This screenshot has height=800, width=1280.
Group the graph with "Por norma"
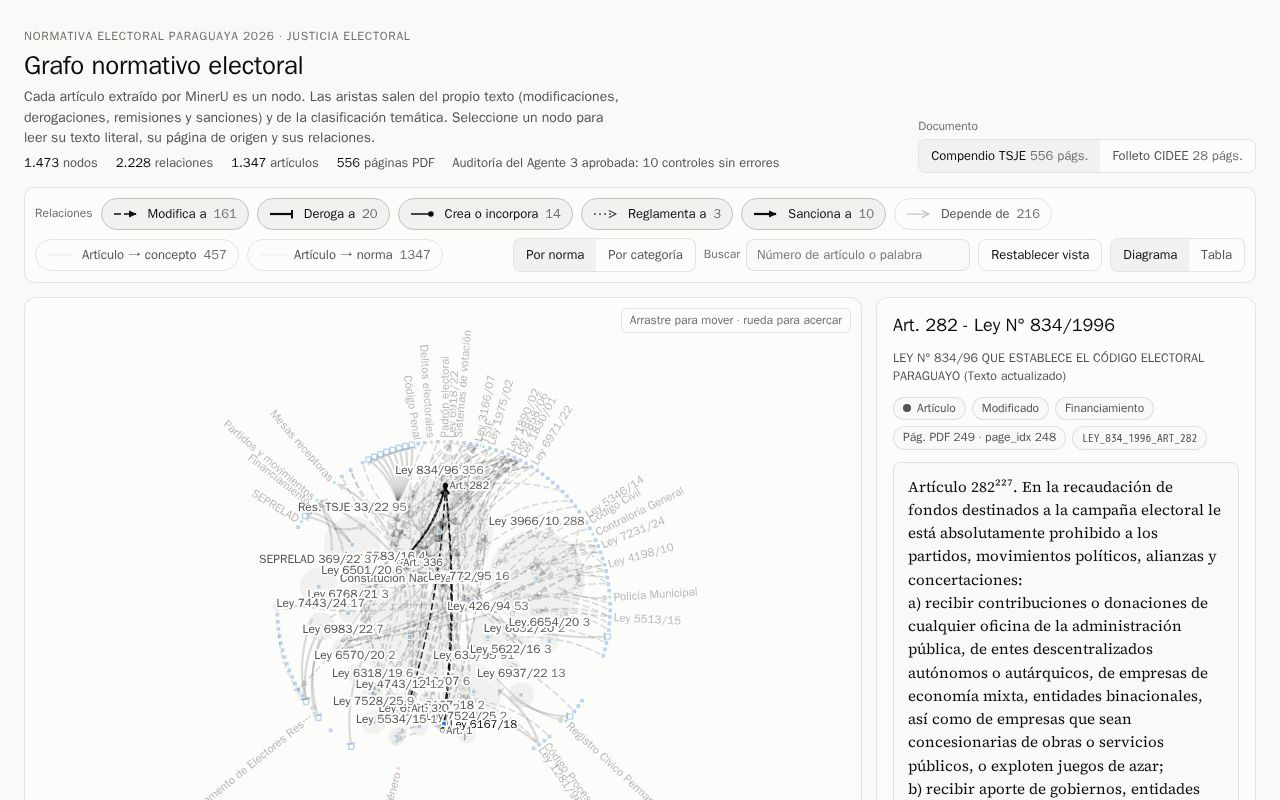(555, 255)
